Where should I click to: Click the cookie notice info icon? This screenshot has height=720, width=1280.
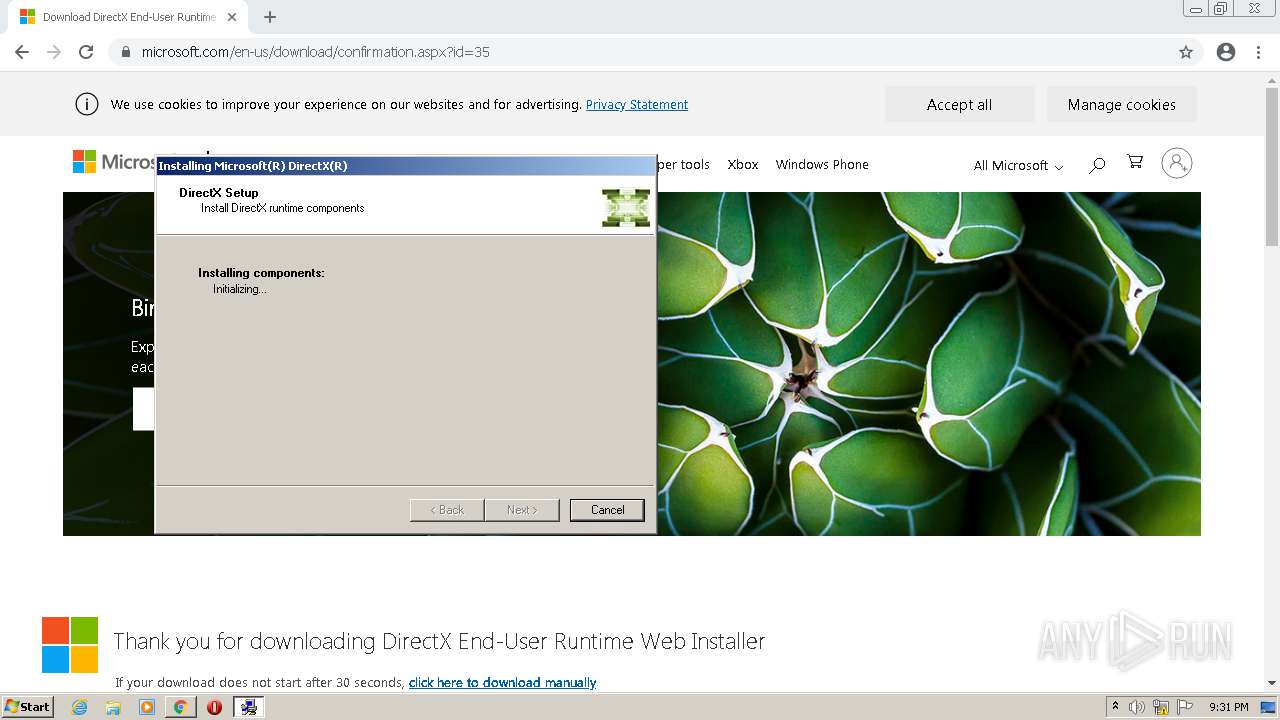87,104
